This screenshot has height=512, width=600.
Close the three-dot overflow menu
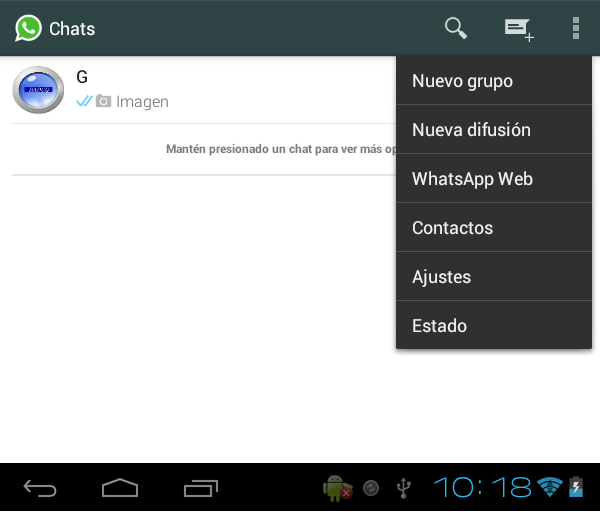[576, 28]
